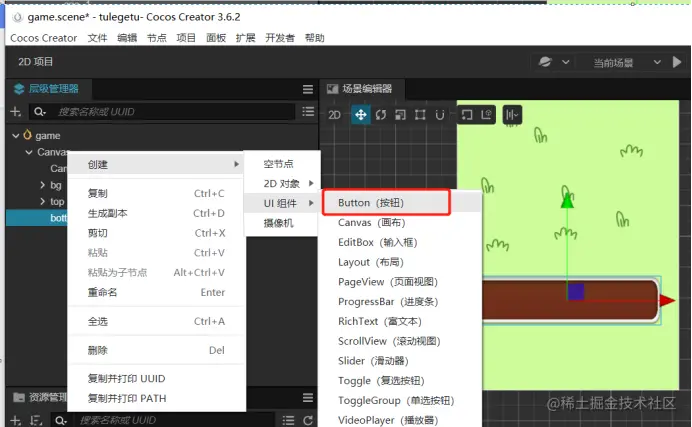Create Button (按钮) component

click(401, 203)
